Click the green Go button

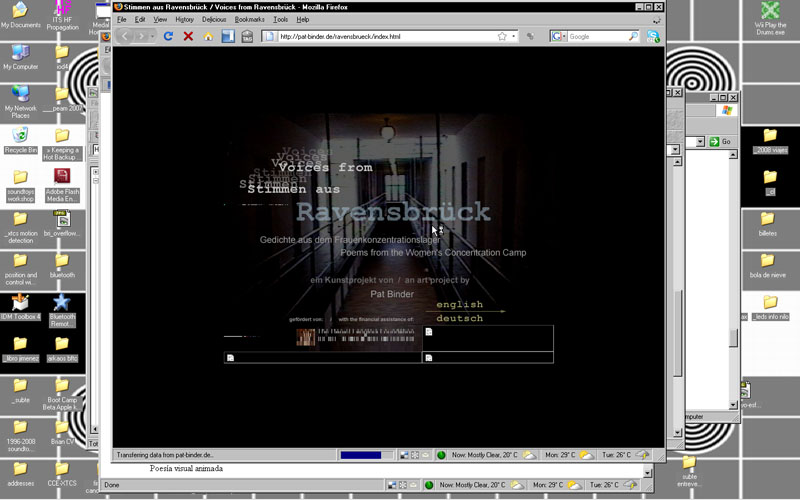(720, 142)
